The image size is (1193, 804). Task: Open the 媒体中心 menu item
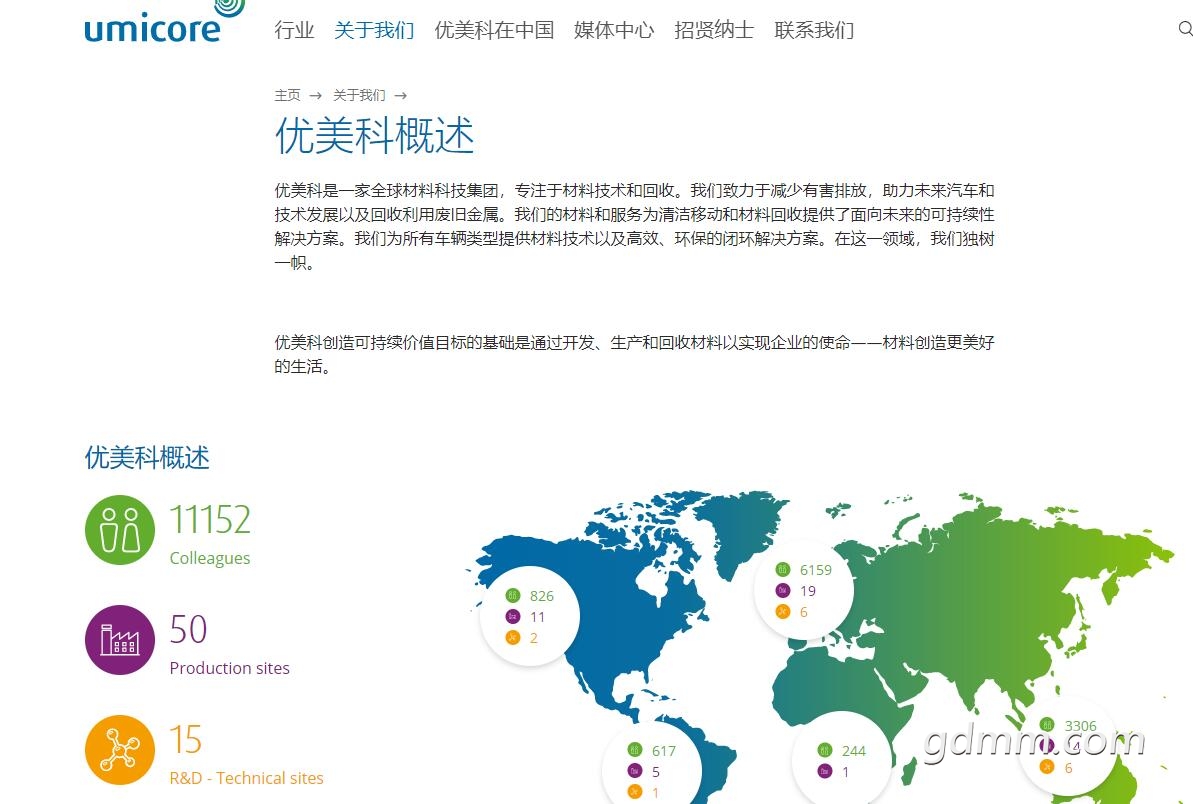pyautogui.click(x=614, y=30)
